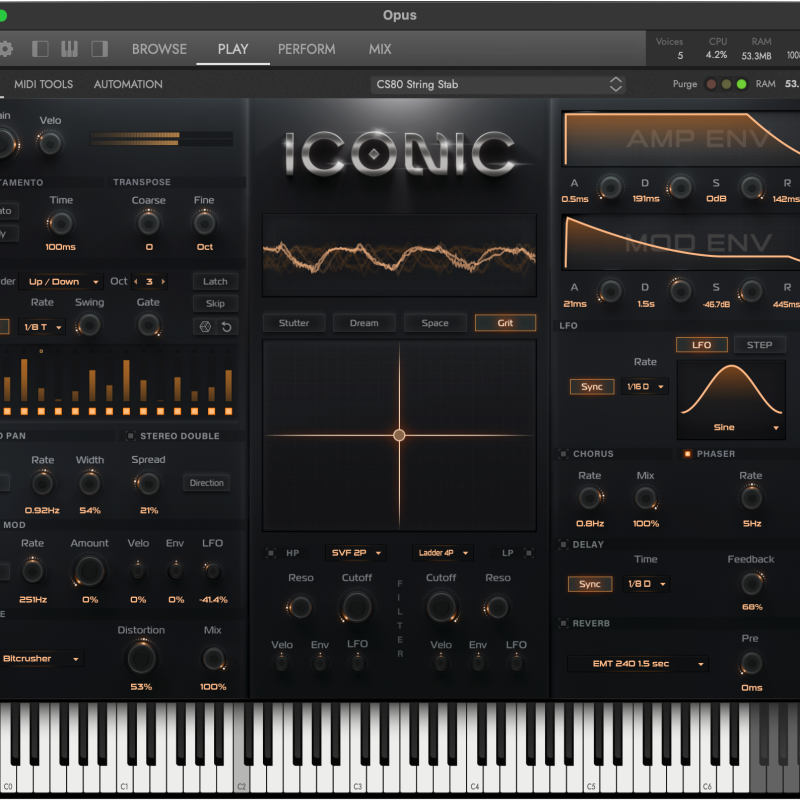Open the SVF 2P filter type dropdown
The image size is (800, 800).
[x=356, y=553]
